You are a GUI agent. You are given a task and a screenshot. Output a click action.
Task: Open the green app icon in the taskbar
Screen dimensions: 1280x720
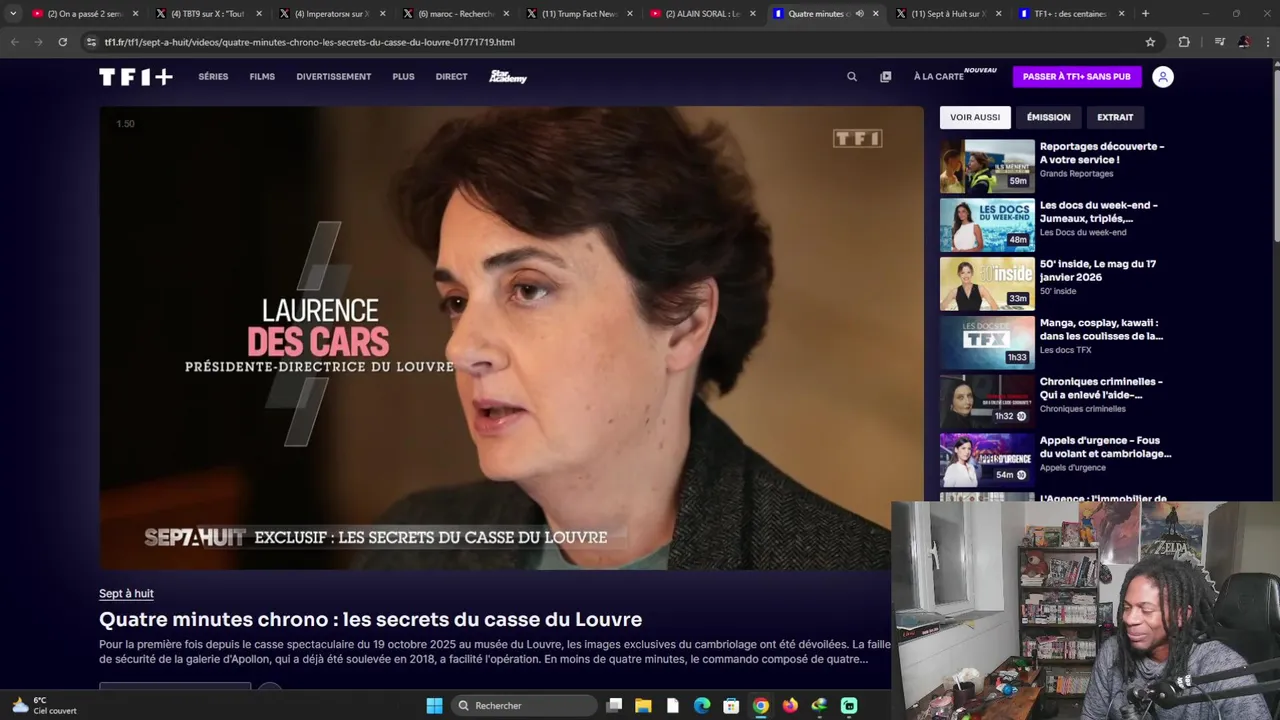tap(849, 705)
